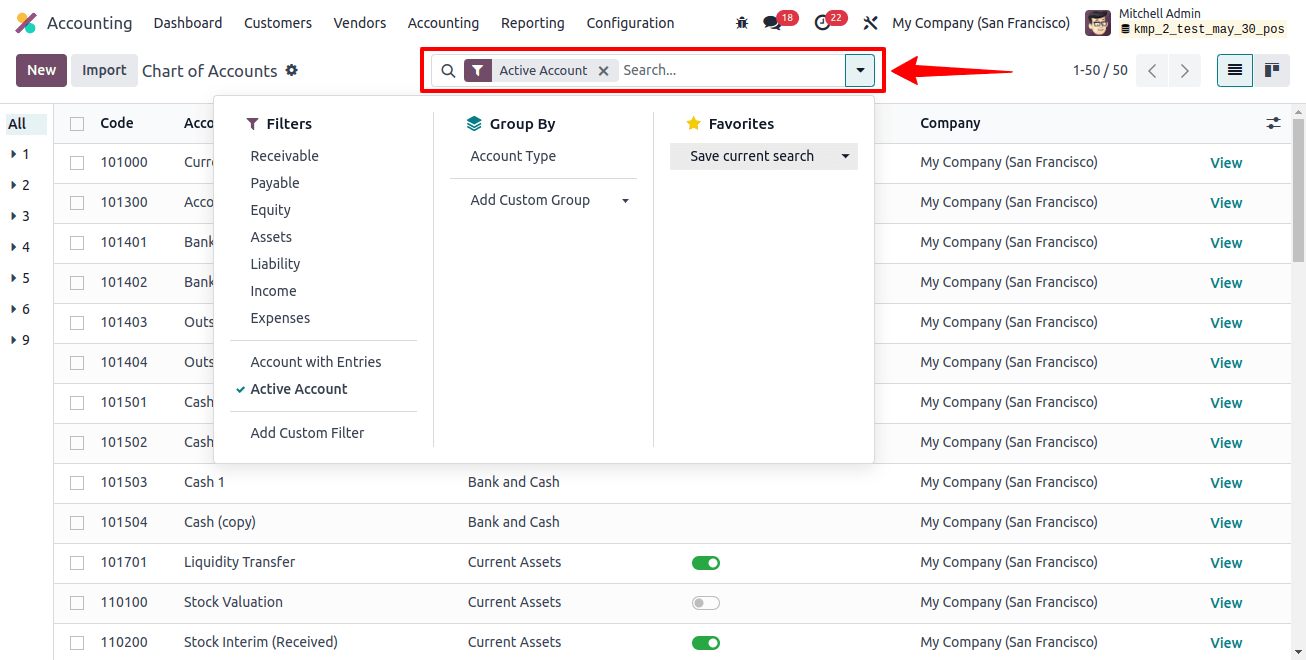Open the Configuration menu
The height and width of the screenshot is (660, 1306).
[x=630, y=23]
